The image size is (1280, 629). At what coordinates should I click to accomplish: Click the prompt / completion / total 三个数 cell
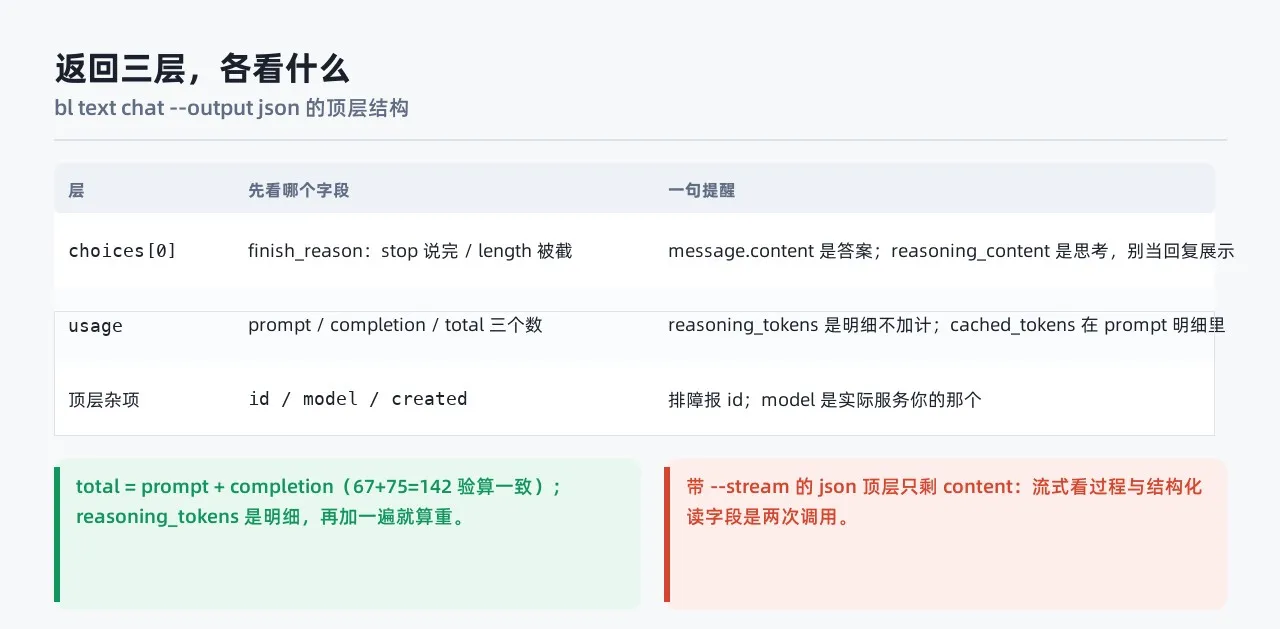tap(395, 325)
